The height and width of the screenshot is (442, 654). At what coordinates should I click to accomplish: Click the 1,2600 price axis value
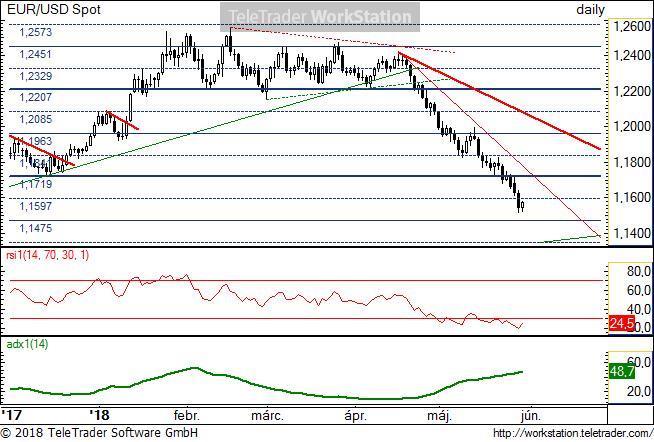(x=632, y=26)
